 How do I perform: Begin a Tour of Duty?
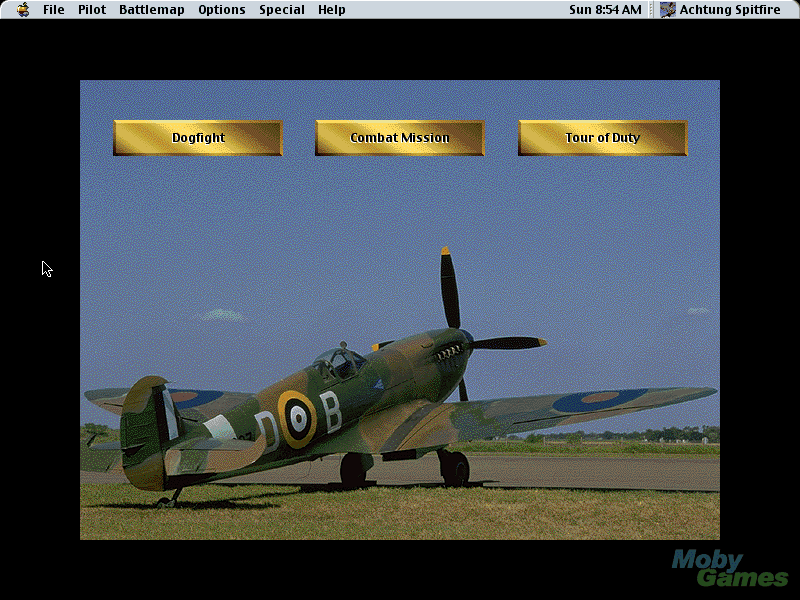(603, 138)
